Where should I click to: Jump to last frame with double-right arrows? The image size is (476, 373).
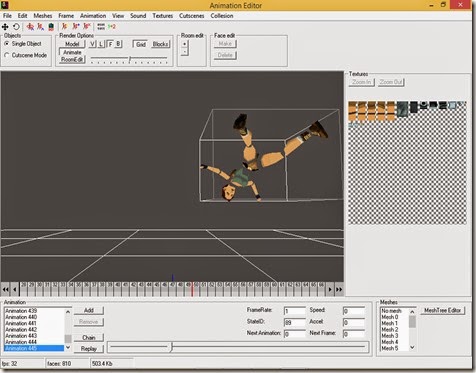339,289
